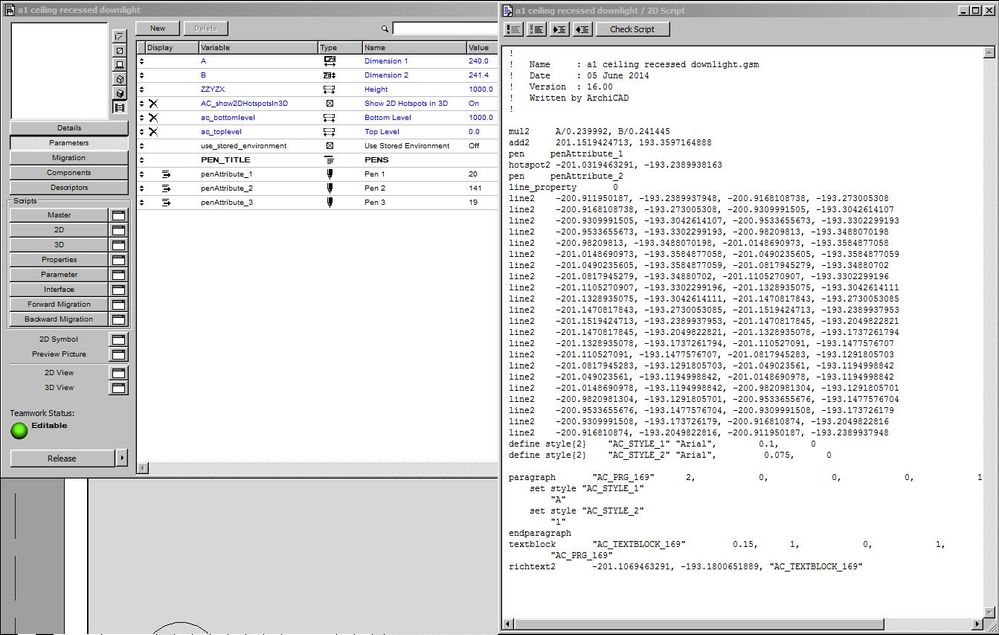Viewport: 999px width, 635px height.
Task: Open the 2D script
Action: click(59, 230)
